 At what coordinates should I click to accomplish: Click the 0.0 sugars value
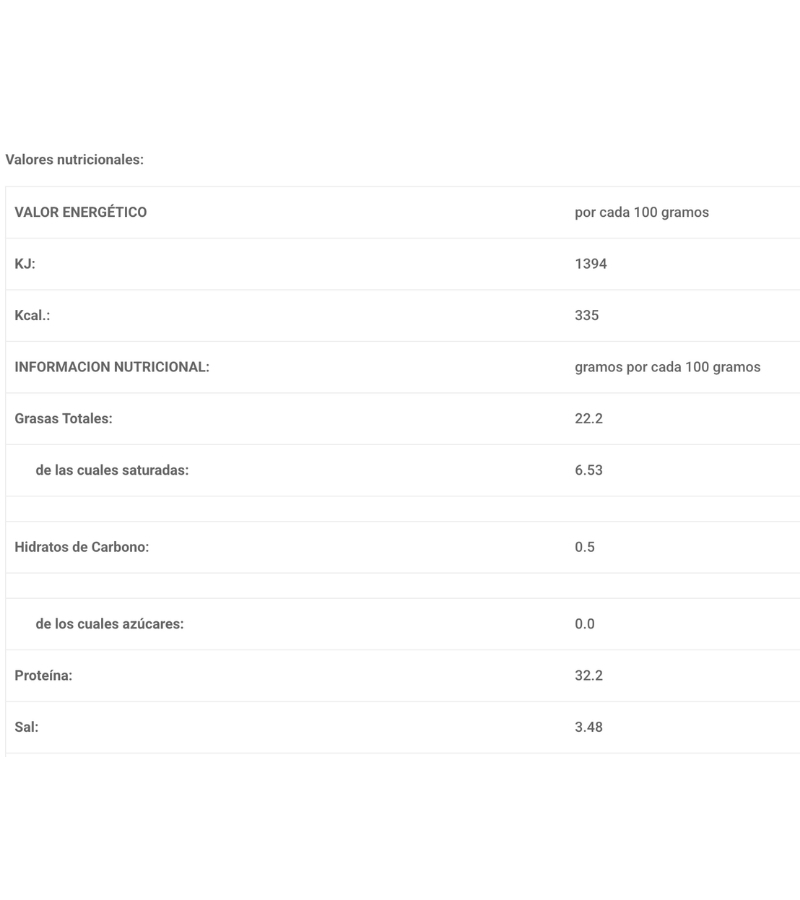click(x=585, y=624)
